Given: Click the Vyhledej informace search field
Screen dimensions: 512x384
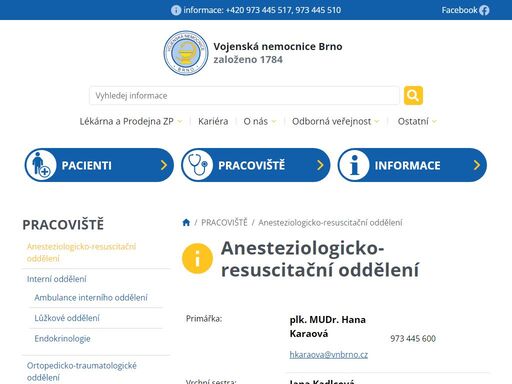Looking at the screenshot, I should tap(244, 96).
